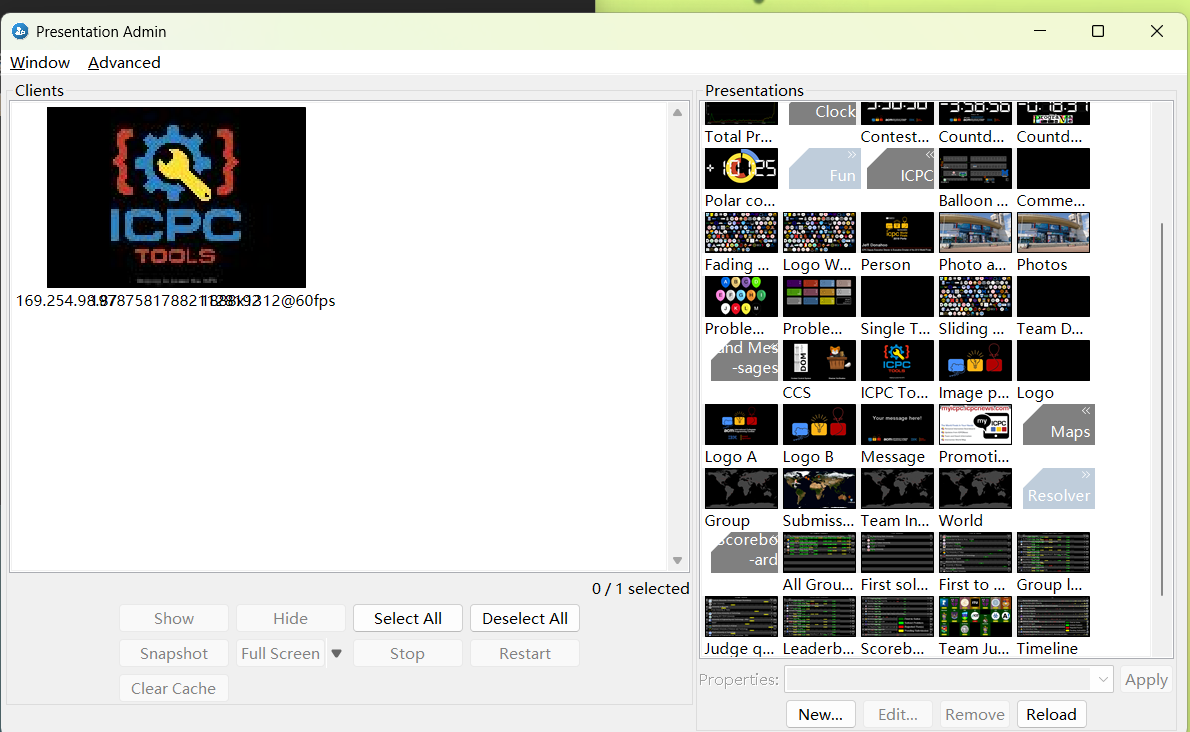Select the ICPC Tools client thumbnail
Image resolution: width=1190 pixels, height=732 pixels.
click(176, 198)
